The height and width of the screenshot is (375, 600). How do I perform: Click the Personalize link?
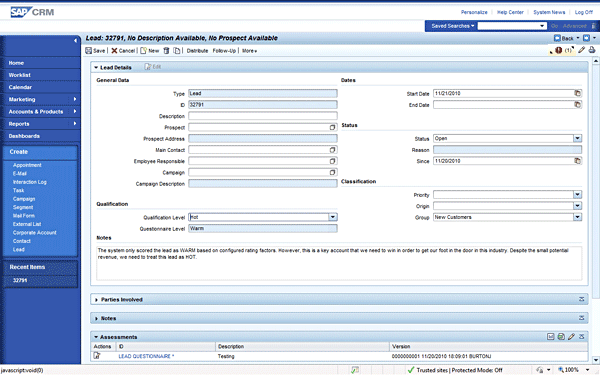[474, 12]
